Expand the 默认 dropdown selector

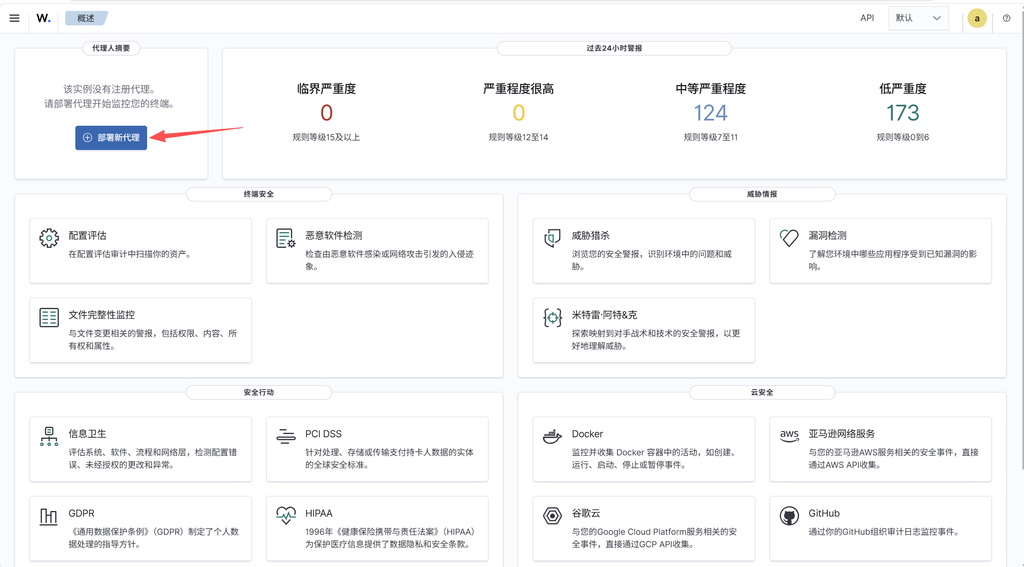(918, 18)
